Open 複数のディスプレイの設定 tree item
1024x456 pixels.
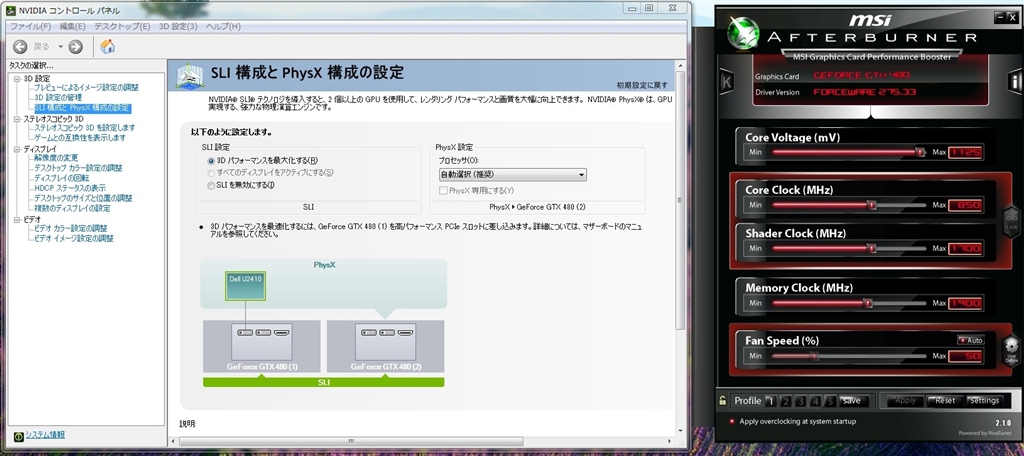(72, 208)
